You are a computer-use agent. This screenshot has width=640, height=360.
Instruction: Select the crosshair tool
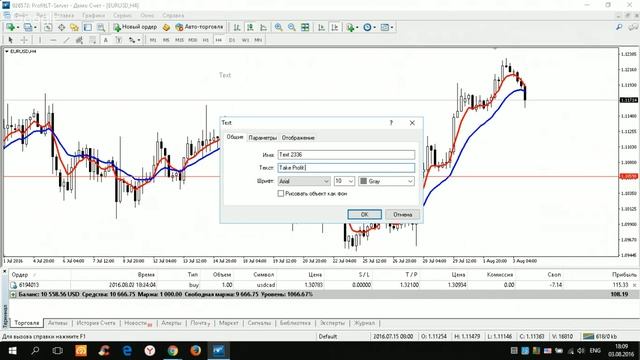point(24,40)
